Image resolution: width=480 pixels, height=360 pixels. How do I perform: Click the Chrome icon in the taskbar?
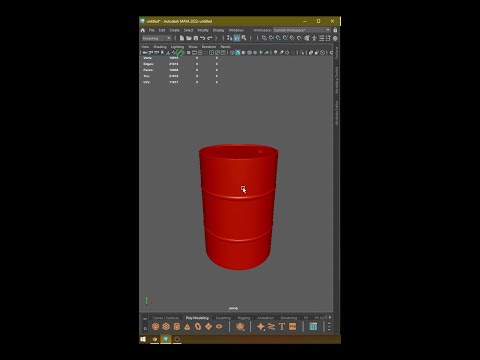tap(155, 339)
